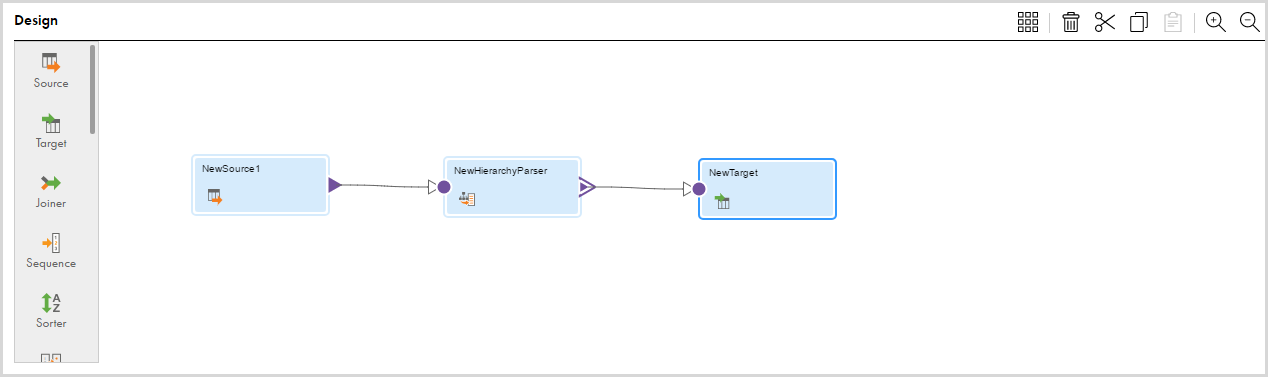Click the Delete trash can icon
Viewport: 1268px width, 377px height.
pos(1071,22)
